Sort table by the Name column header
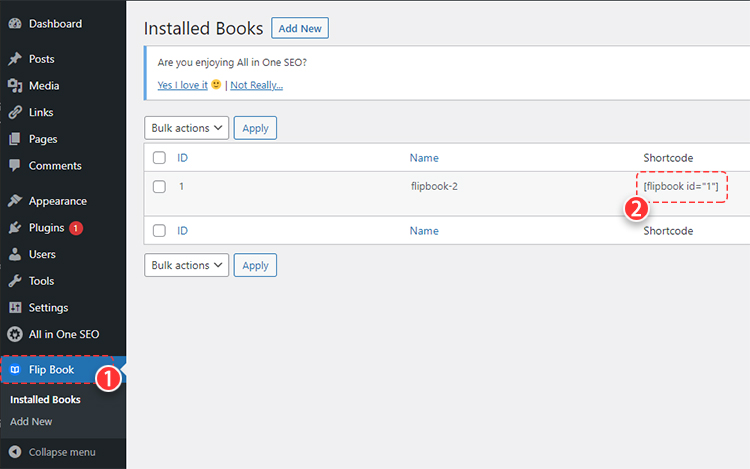The width and height of the screenshot is (750, 469). (424, 158)
